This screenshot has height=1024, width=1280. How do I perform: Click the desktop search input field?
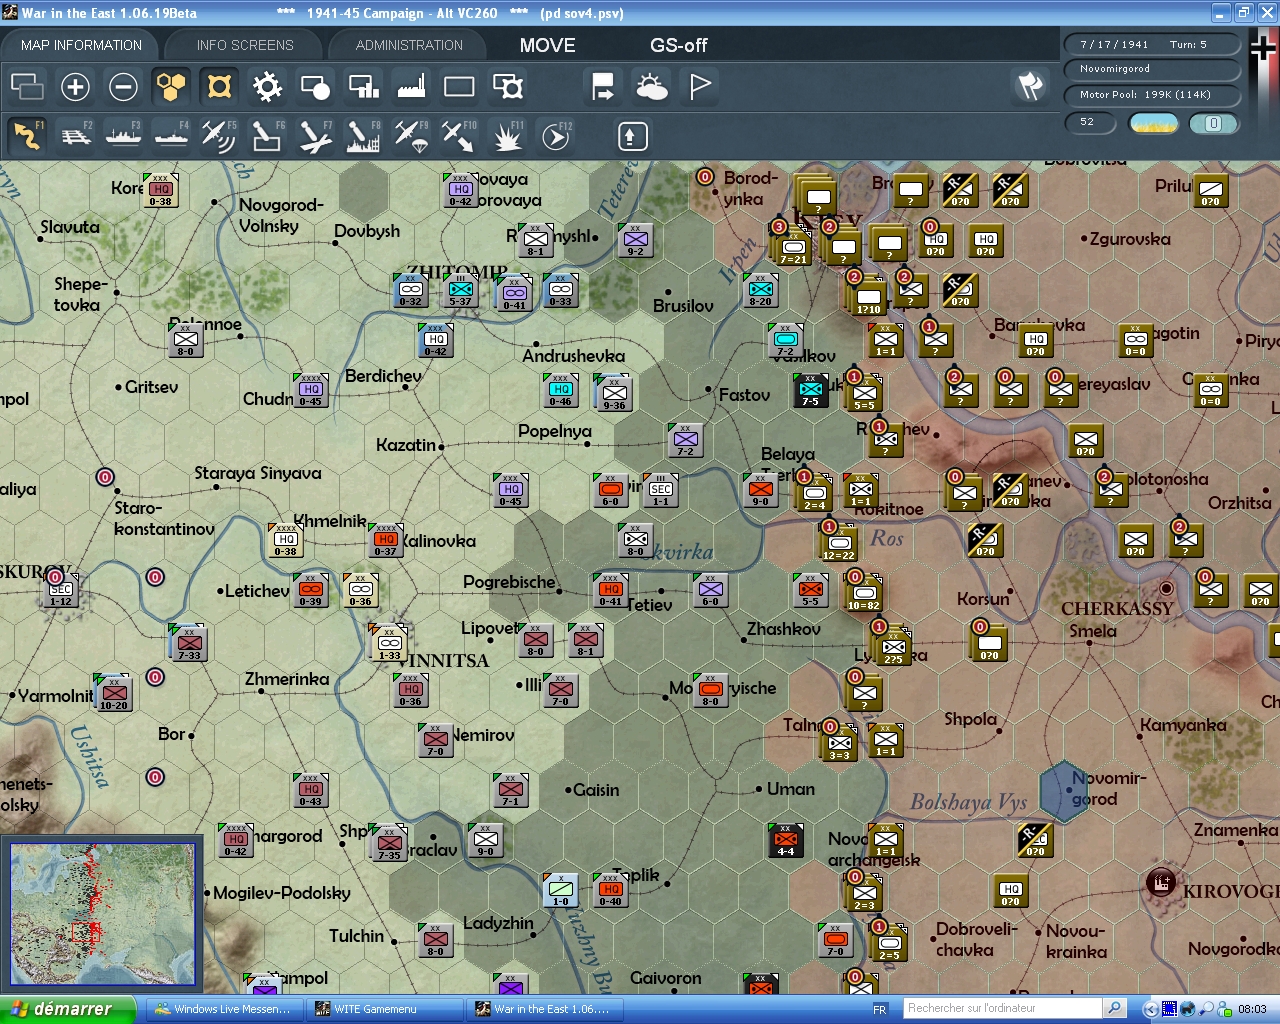(1002, 1008)
